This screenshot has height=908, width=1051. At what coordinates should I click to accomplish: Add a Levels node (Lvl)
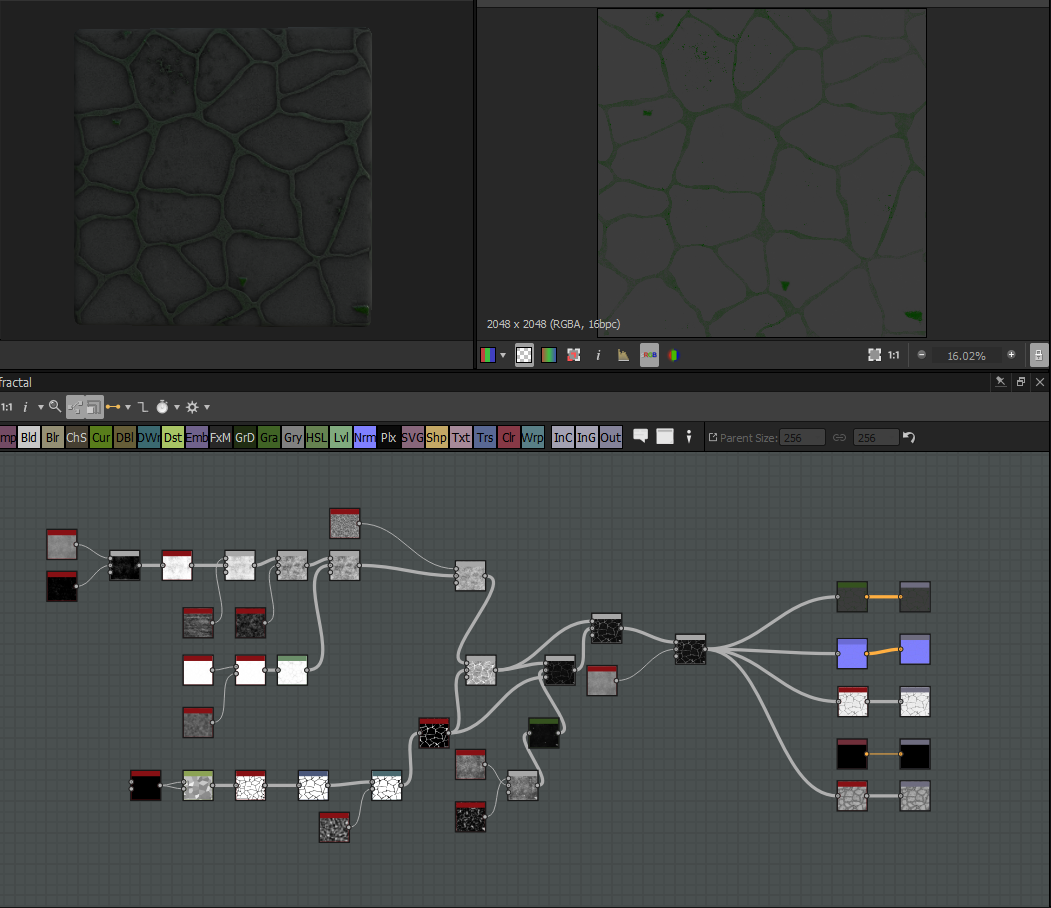pyautogui.click(x=341, y=438)
